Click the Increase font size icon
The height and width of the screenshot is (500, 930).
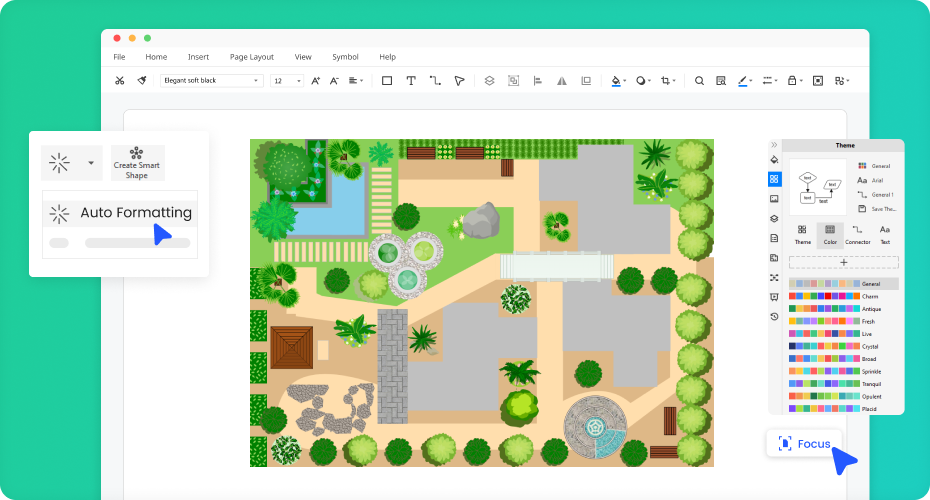(316, 81)
